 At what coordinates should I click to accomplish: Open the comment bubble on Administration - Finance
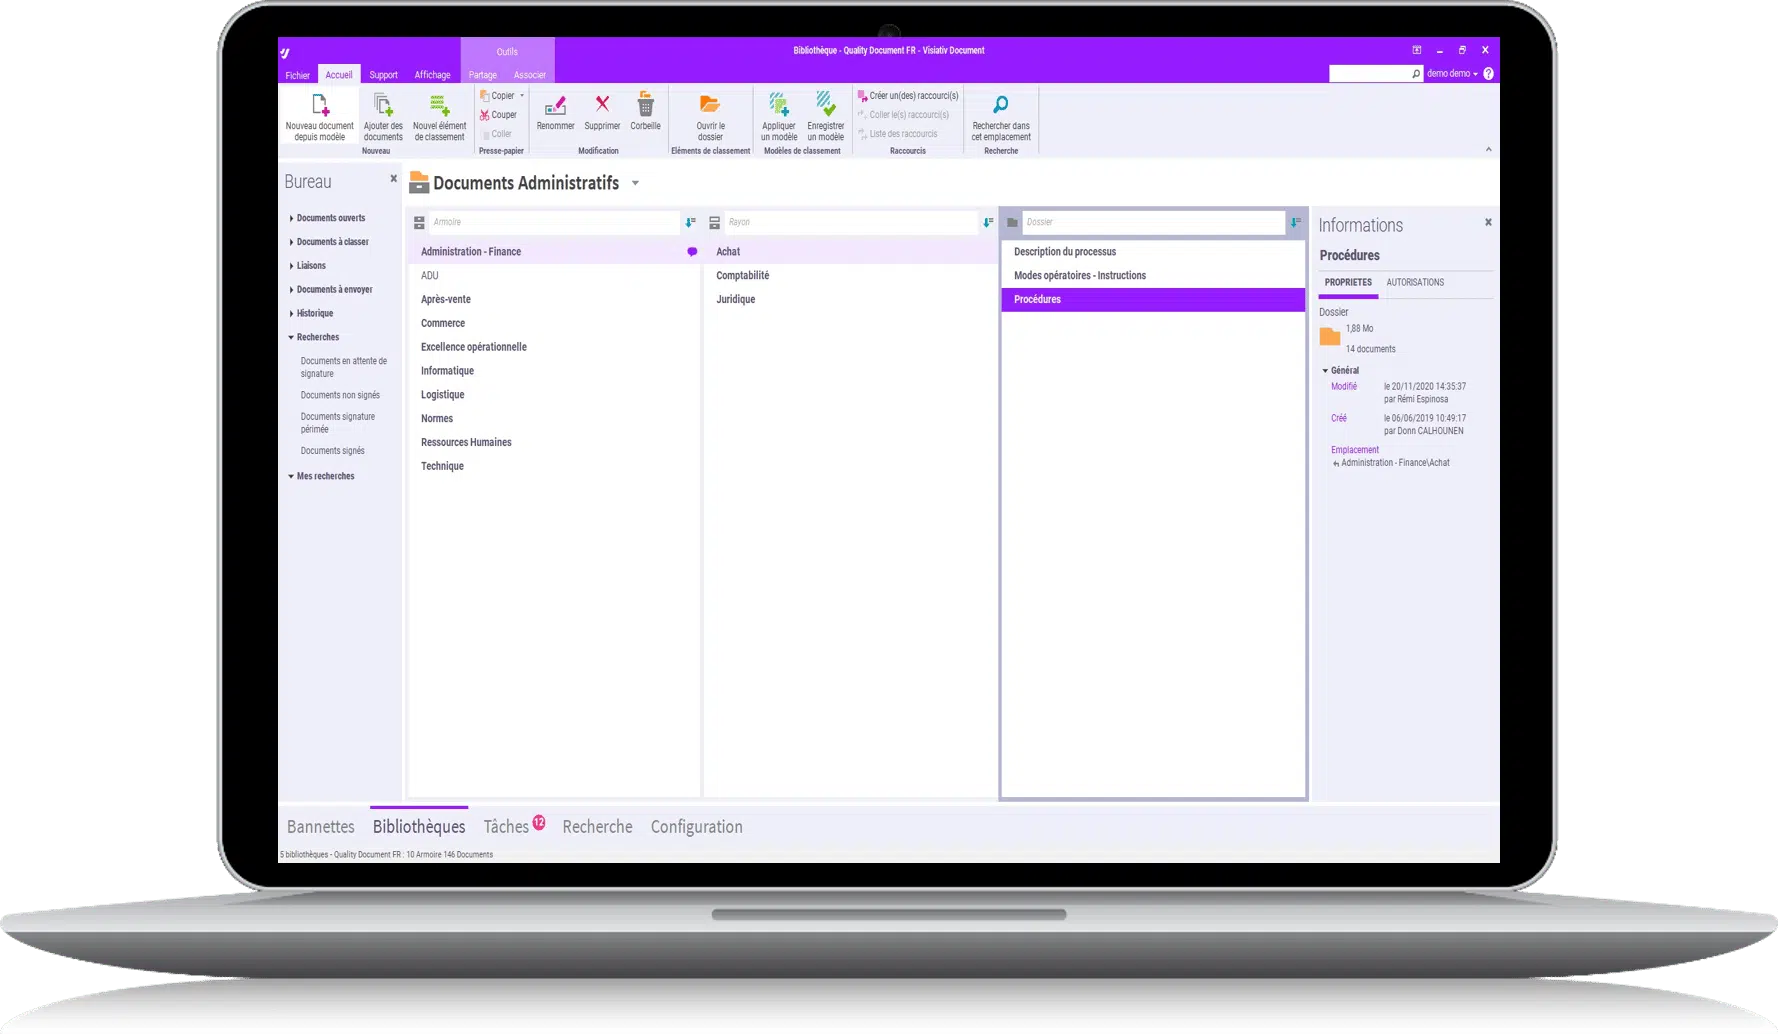tap(691, 252)
